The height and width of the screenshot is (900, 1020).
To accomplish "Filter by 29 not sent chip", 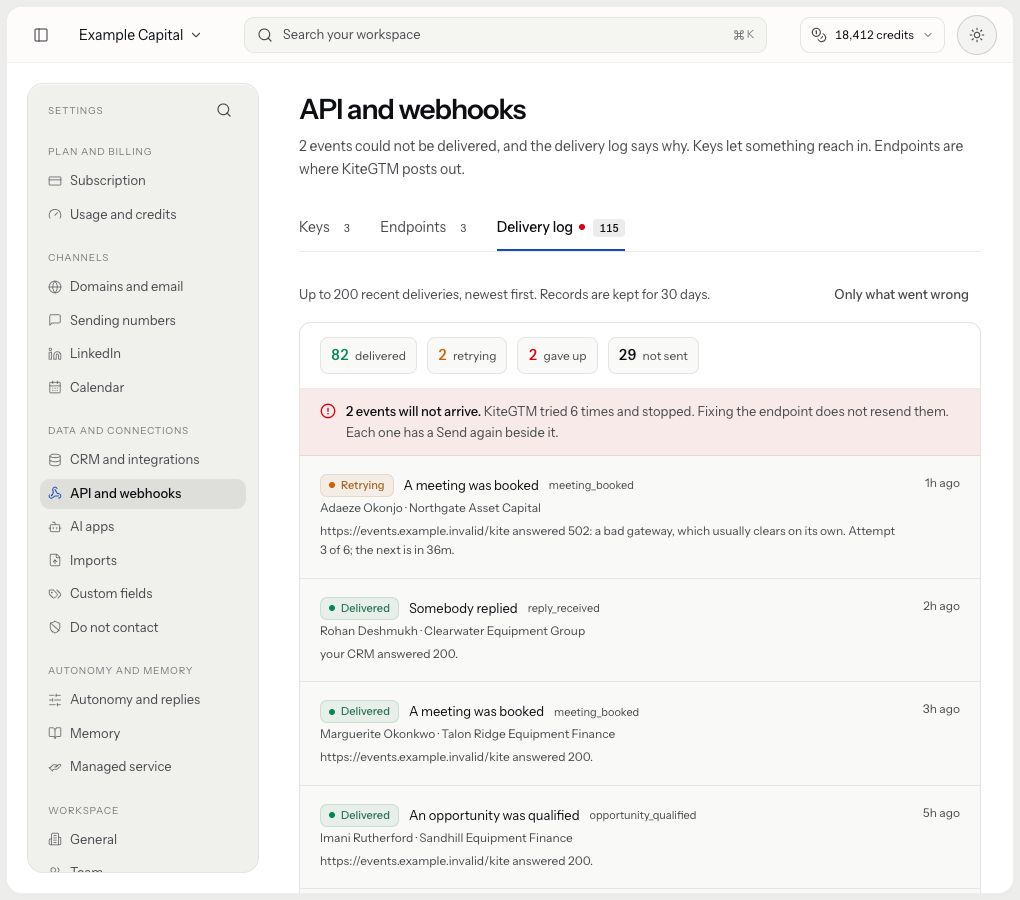I will (x=653, y=356).
